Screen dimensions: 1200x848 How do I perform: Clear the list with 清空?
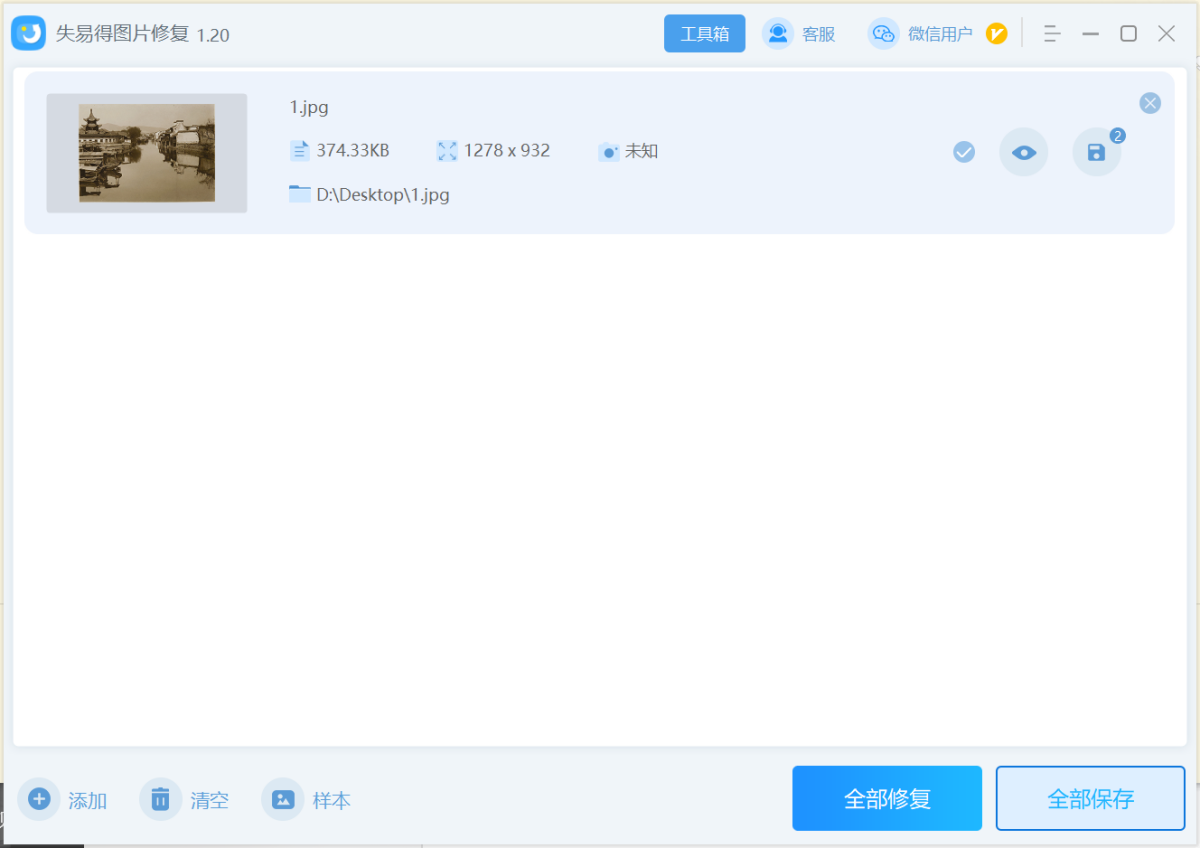160,799
